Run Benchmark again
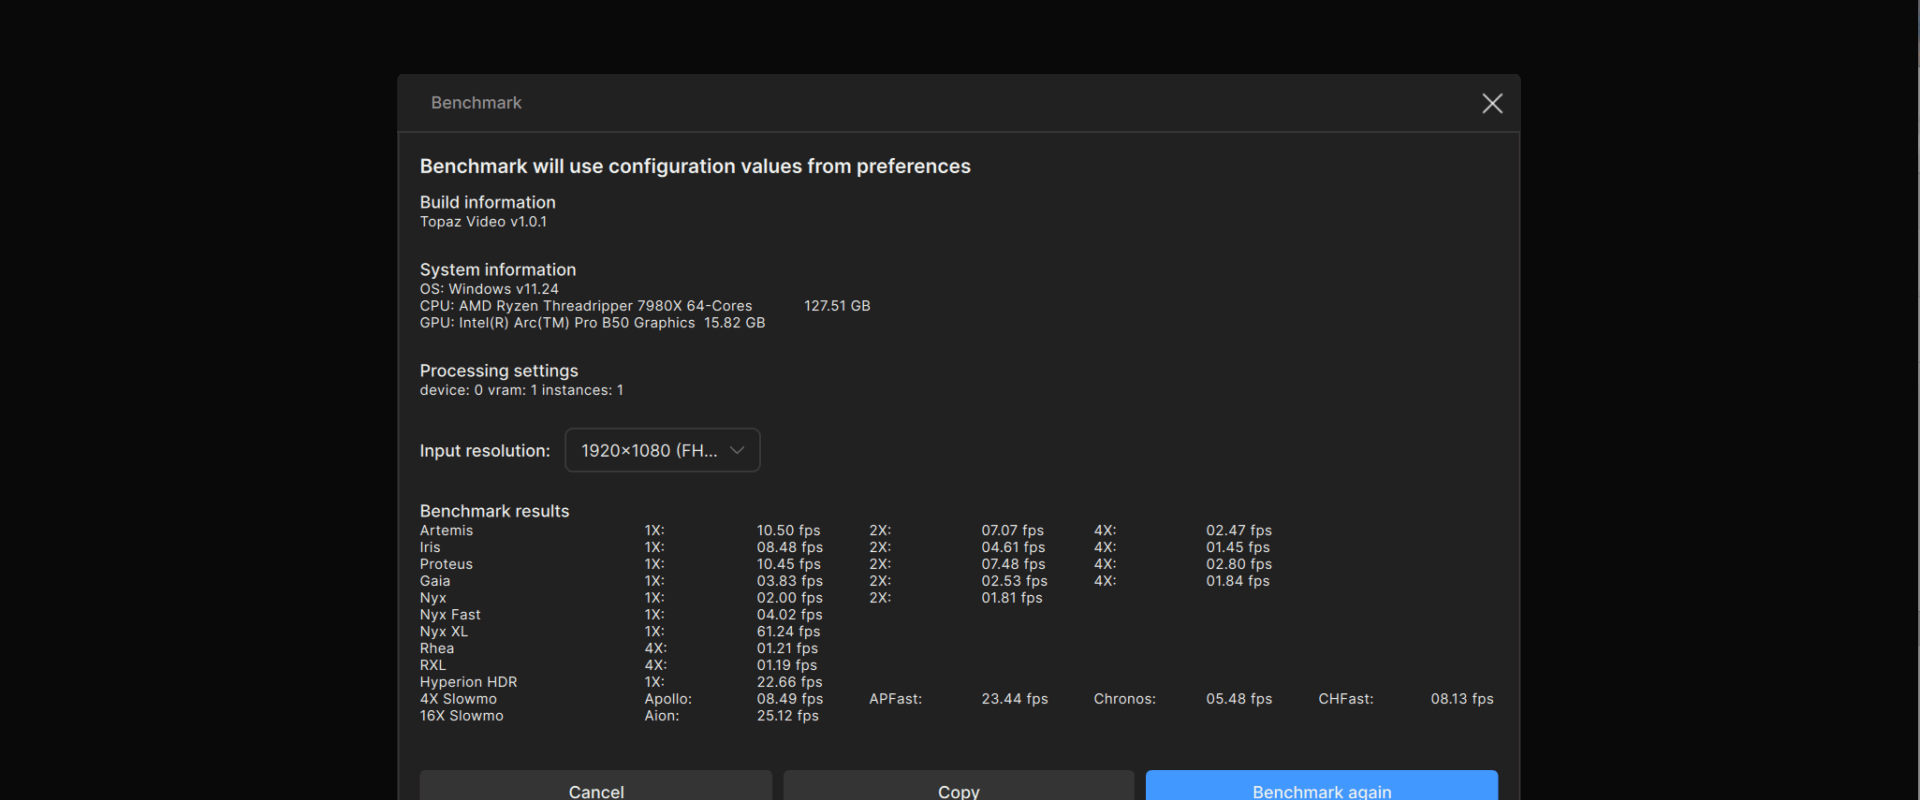 click(1321, 788)
